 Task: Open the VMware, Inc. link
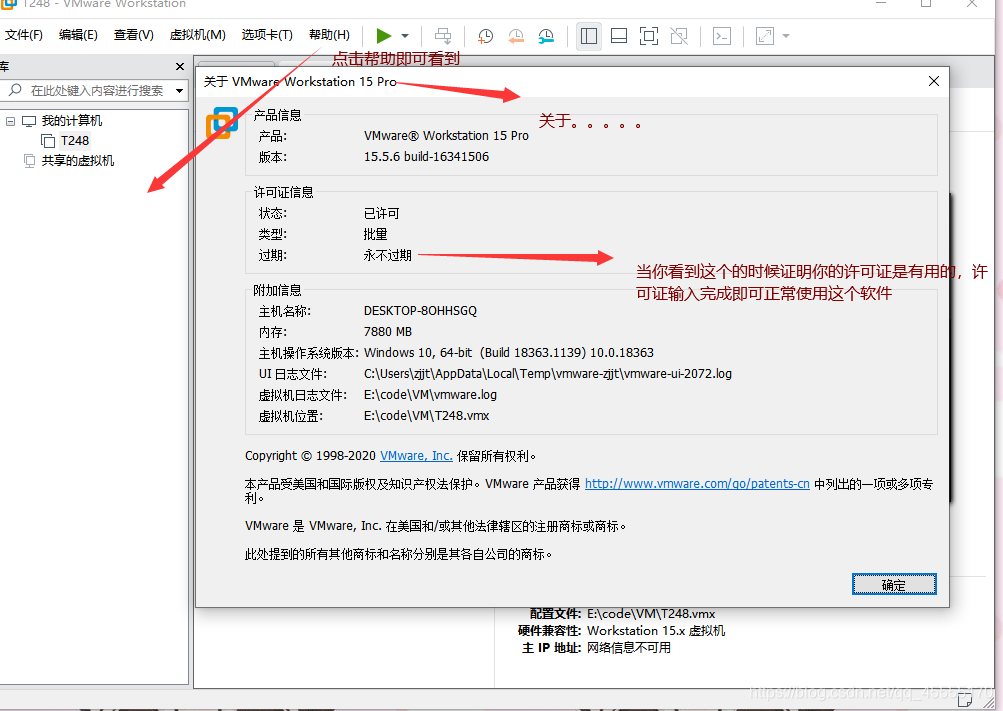416,456
